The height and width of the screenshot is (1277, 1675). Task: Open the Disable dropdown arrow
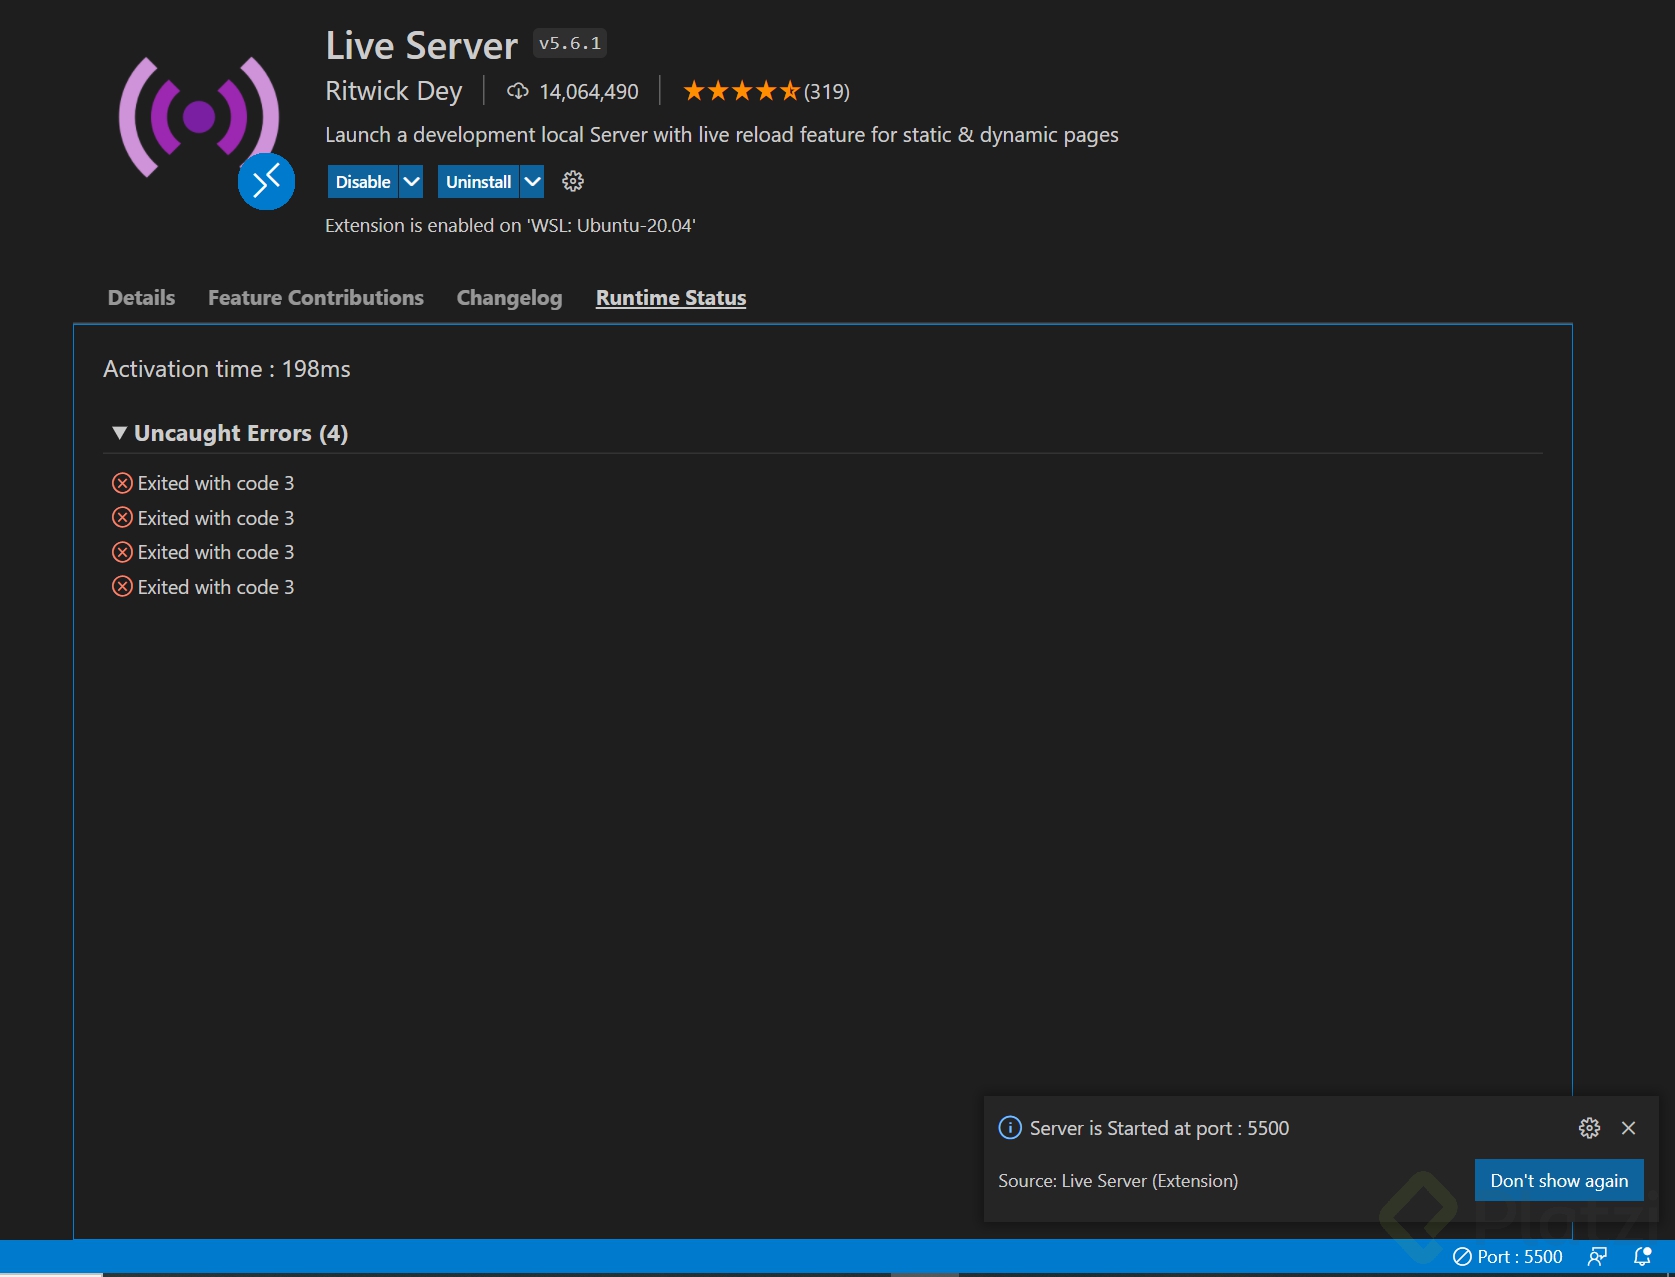411,181
